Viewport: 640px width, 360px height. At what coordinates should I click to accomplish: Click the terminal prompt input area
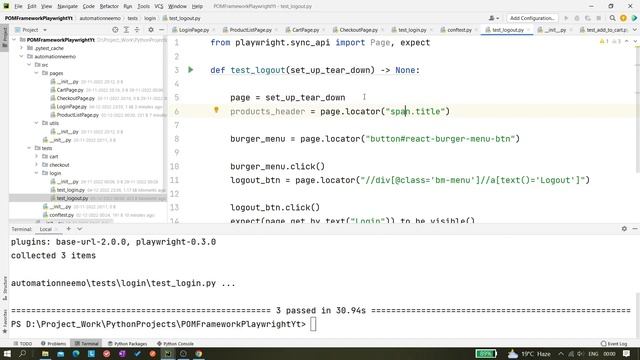click(x=313, y=324)
